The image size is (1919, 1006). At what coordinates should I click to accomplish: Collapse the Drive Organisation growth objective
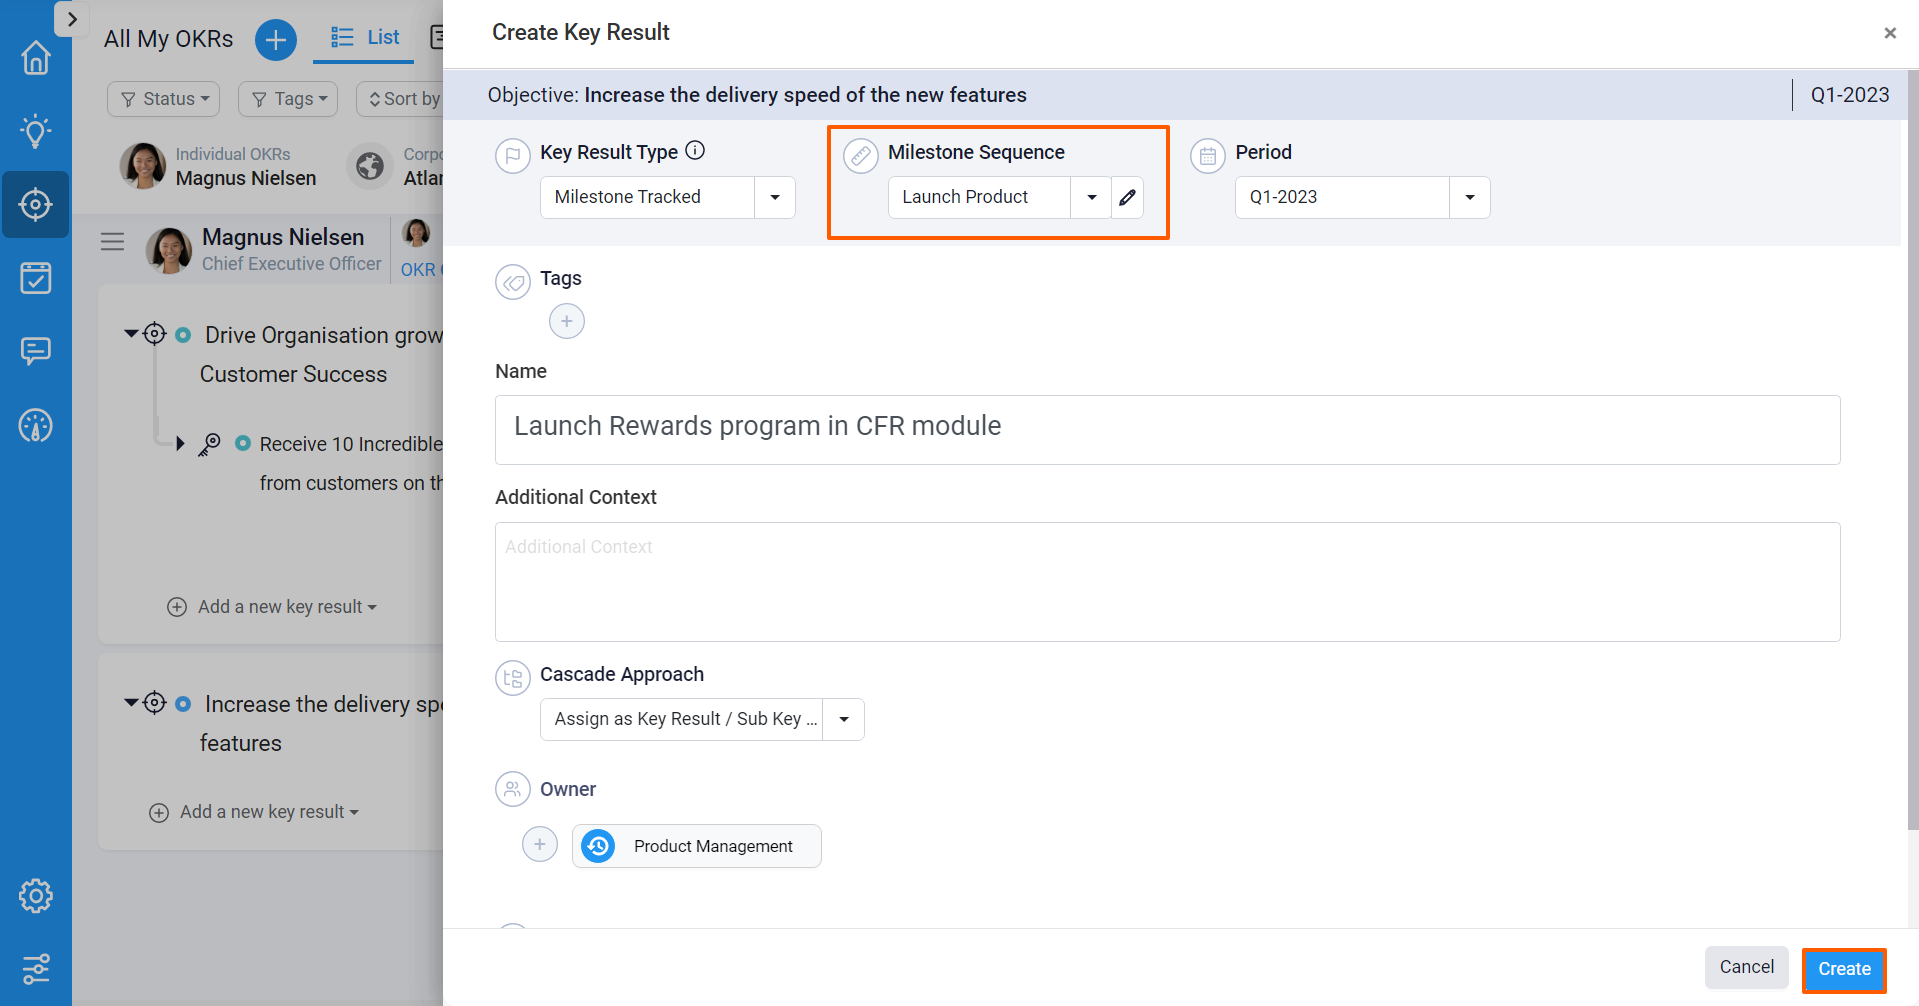click(131, 333)
